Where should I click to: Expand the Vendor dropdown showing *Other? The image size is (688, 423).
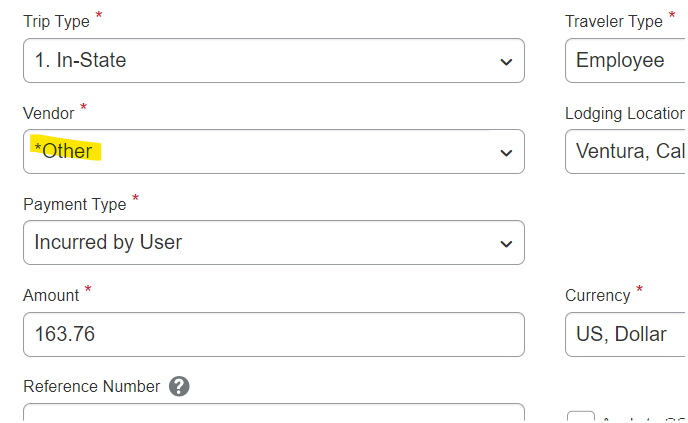pyautogui.click(x=274, y=151)
